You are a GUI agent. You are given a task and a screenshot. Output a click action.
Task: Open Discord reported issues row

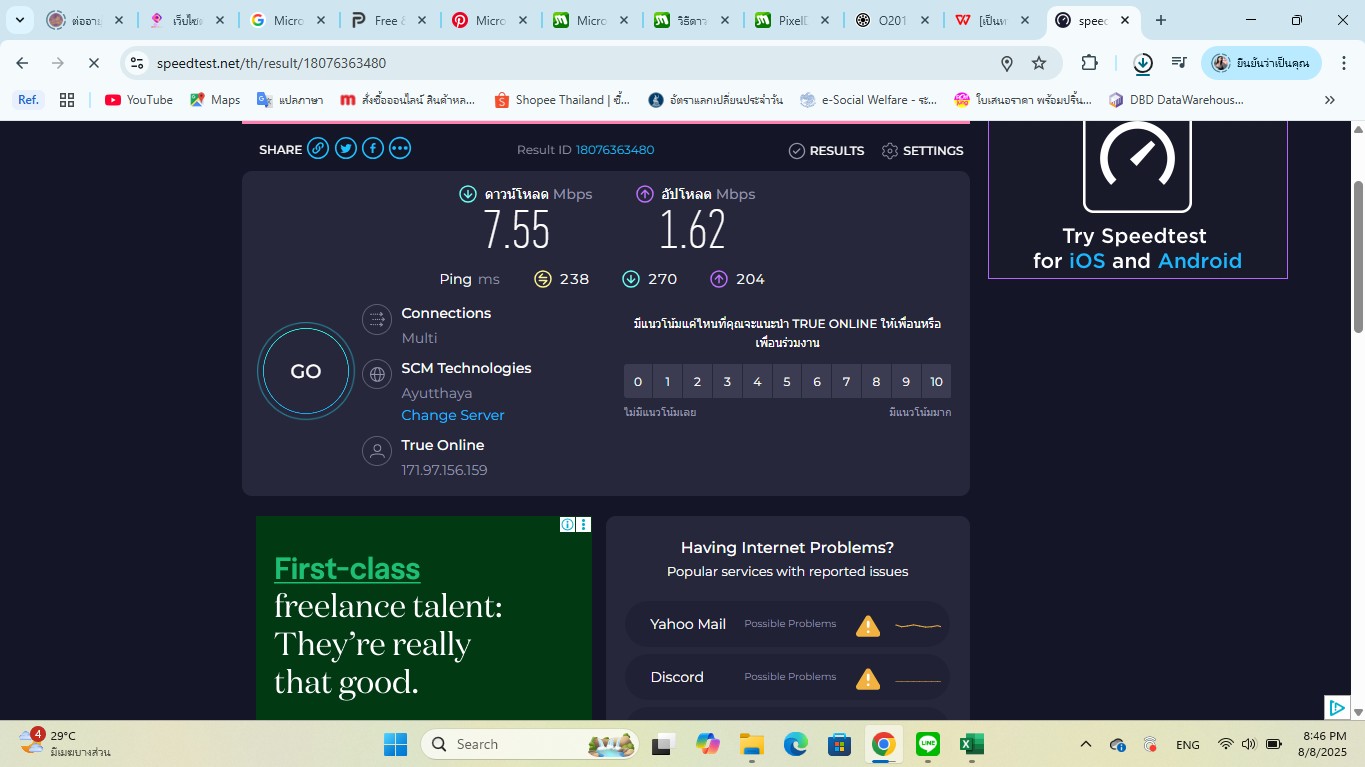[788, 677]
